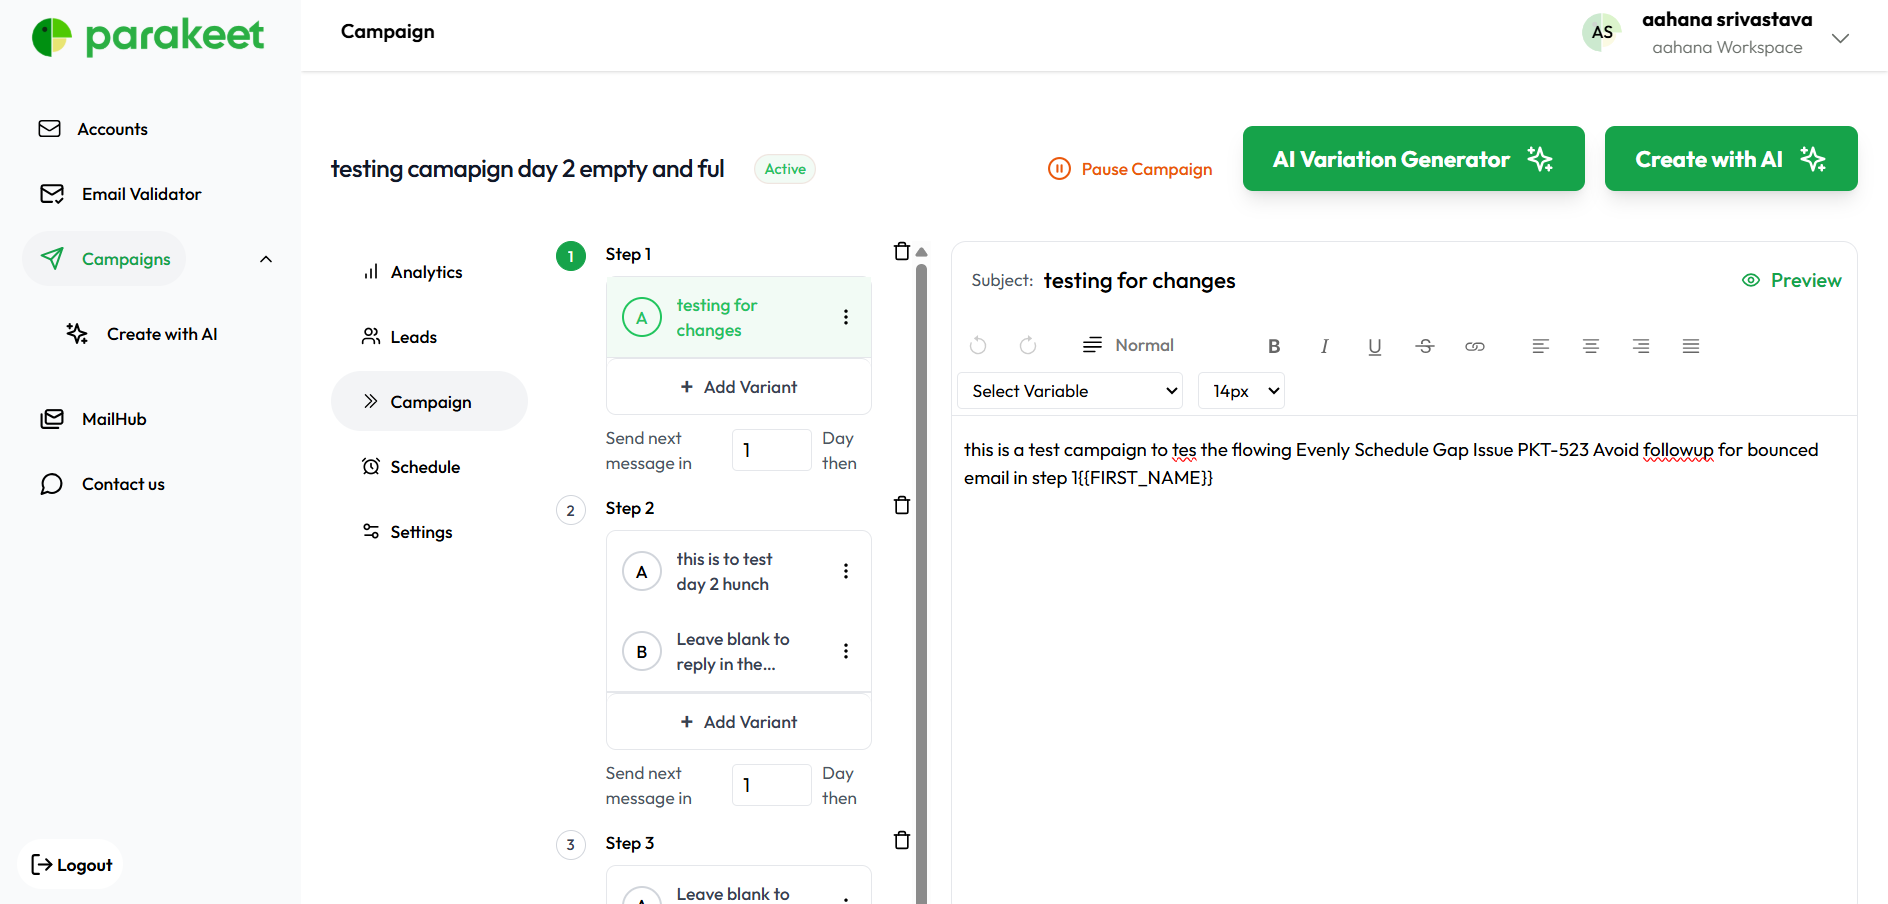1888x904 pixels.
Task: Delete Step 1 using trash icon
Action: [901, 252]
